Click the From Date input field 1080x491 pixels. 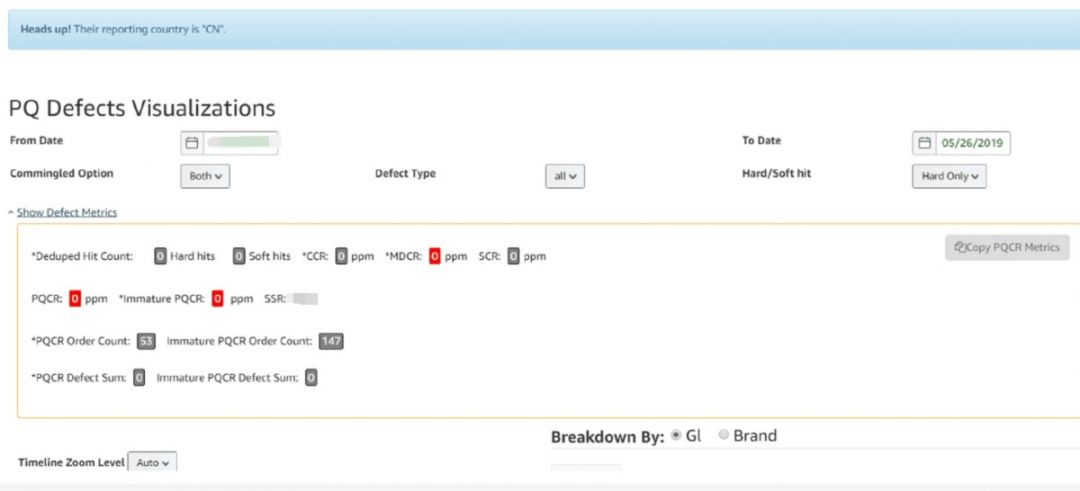(240, 143)
